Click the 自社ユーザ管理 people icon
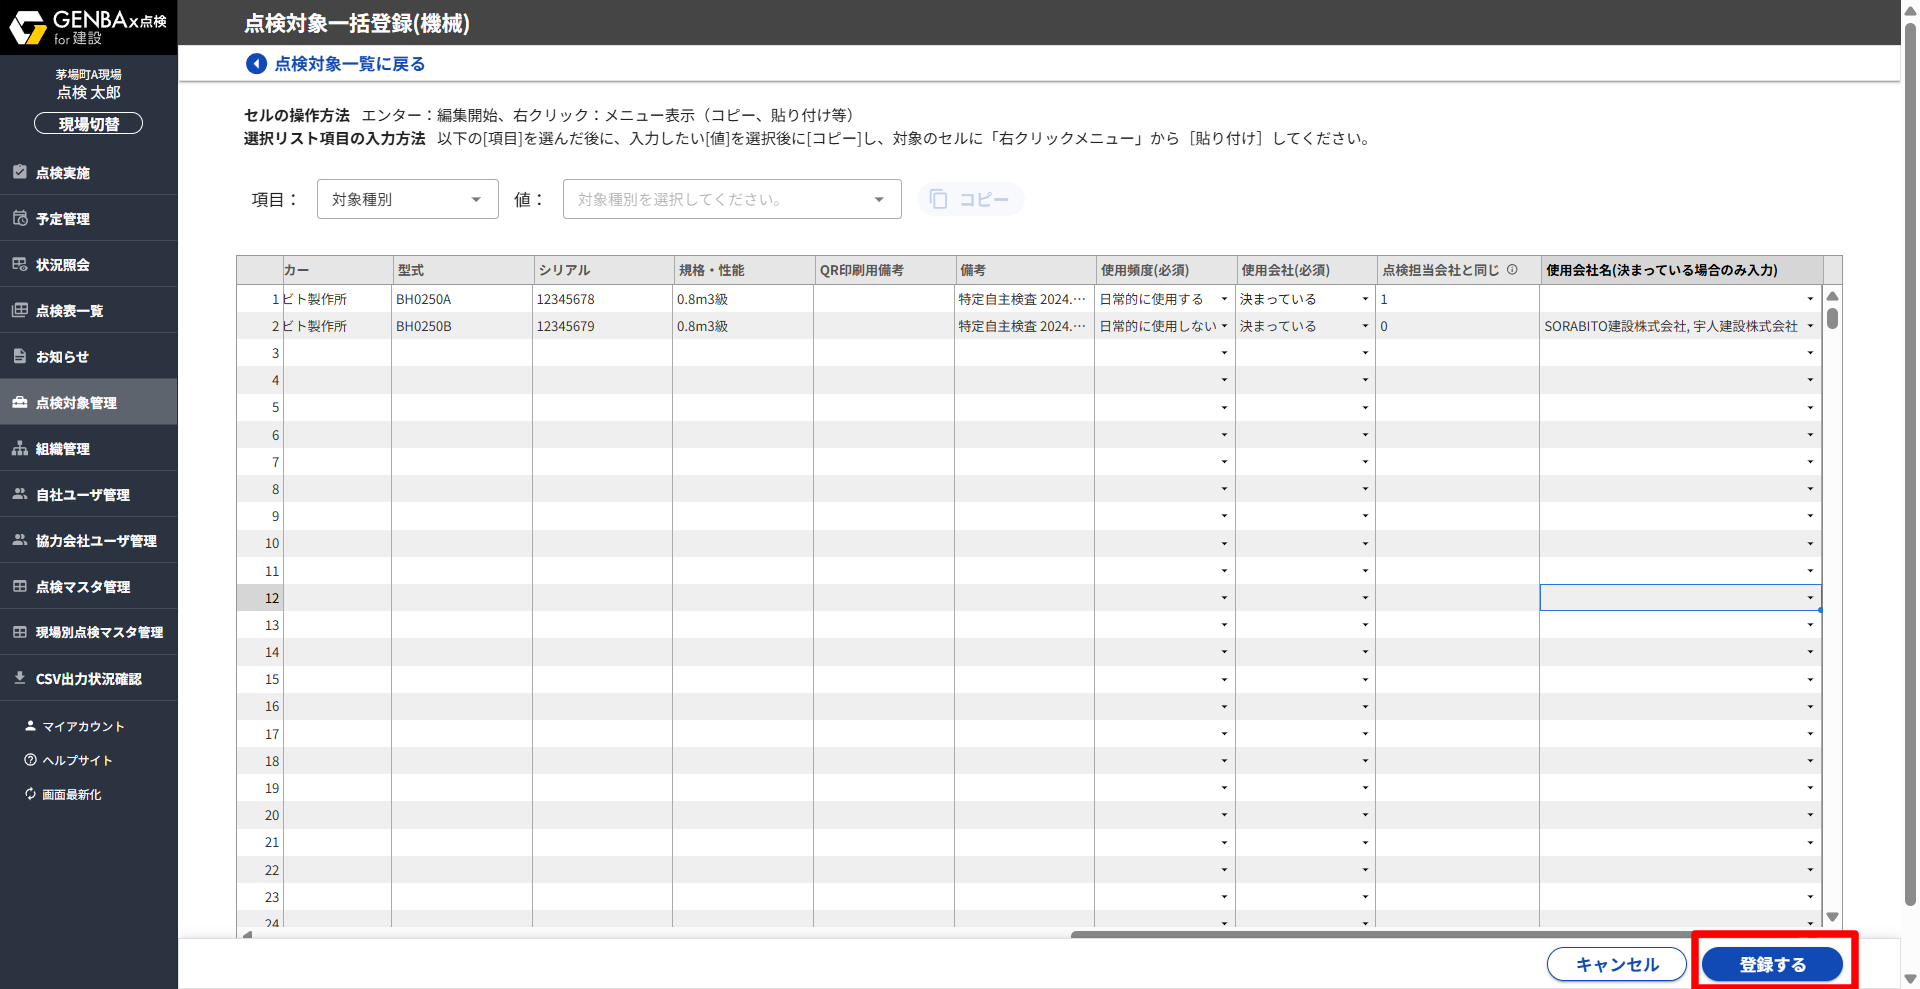Viewport: 1920px width, 989px height. tap(20, 494)
